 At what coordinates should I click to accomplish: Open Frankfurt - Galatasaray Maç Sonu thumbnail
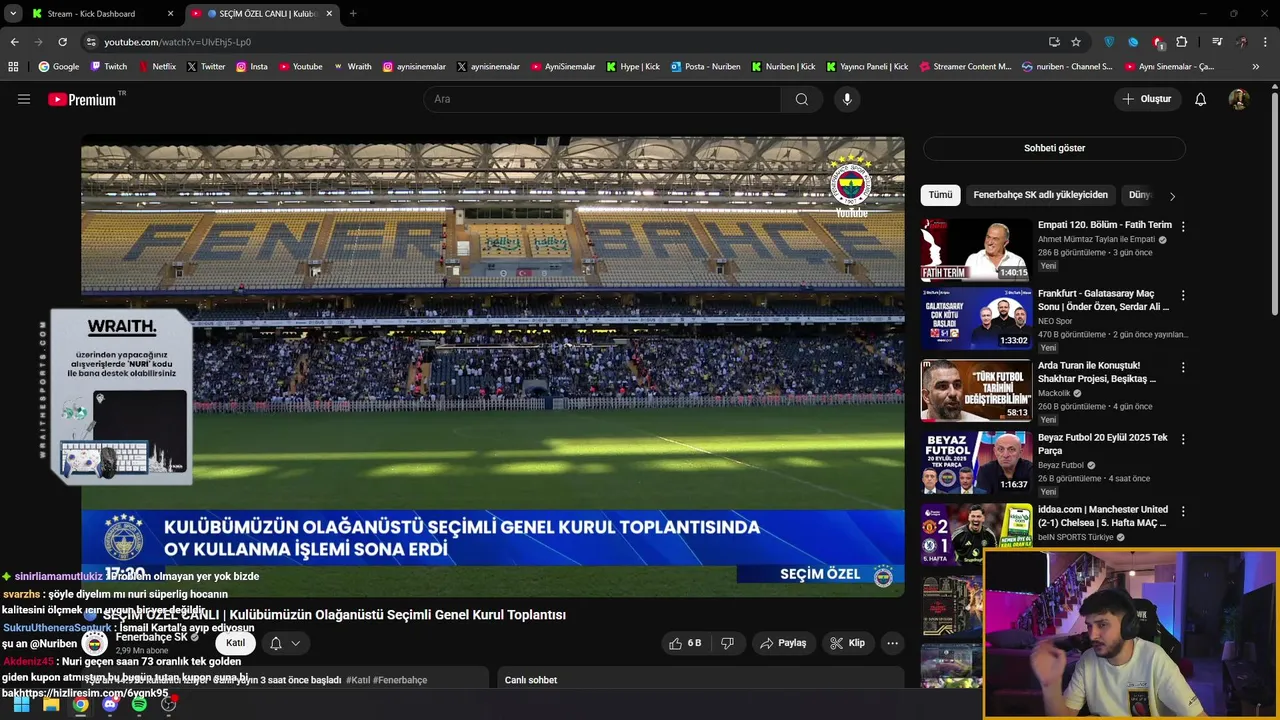[x=976, y=318]
